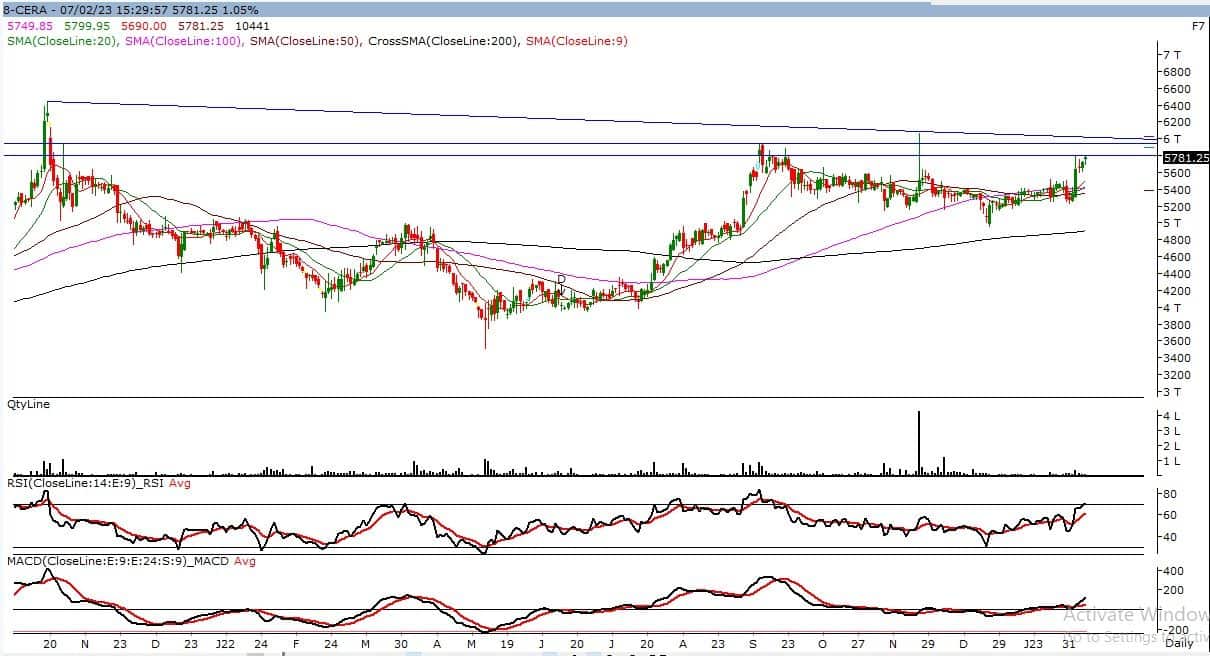
Task: Click the black 5781.25 current price tag
Action: coord(1186,158)
